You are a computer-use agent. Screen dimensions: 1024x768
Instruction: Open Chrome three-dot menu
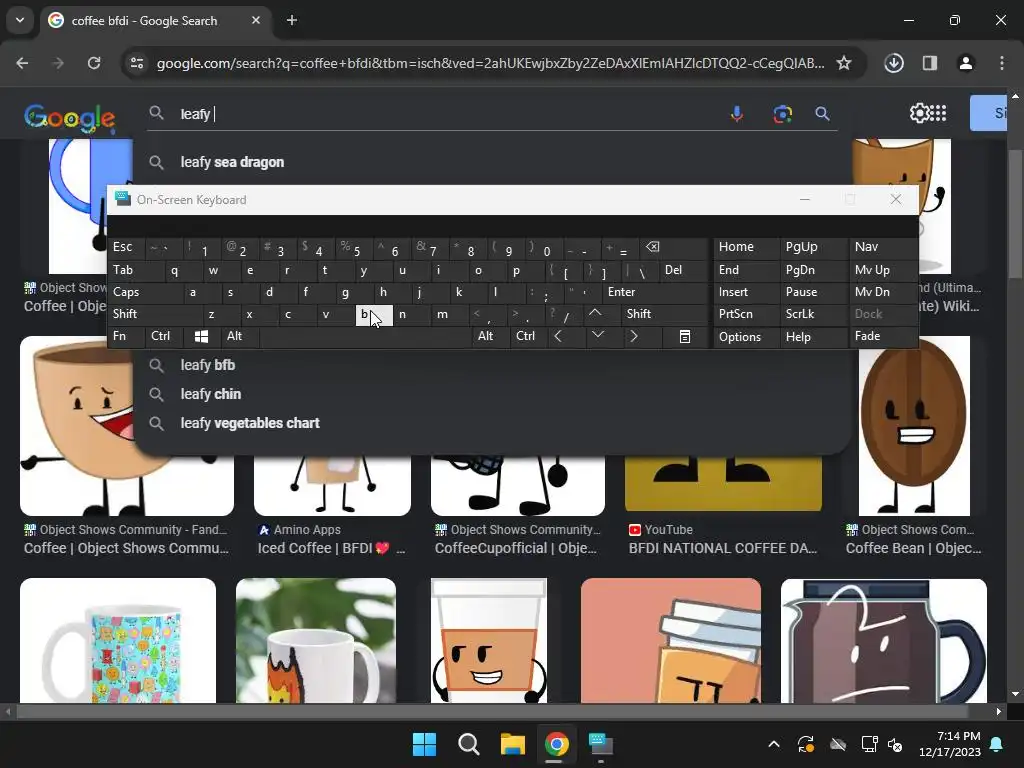click(x=1002, y=63)
